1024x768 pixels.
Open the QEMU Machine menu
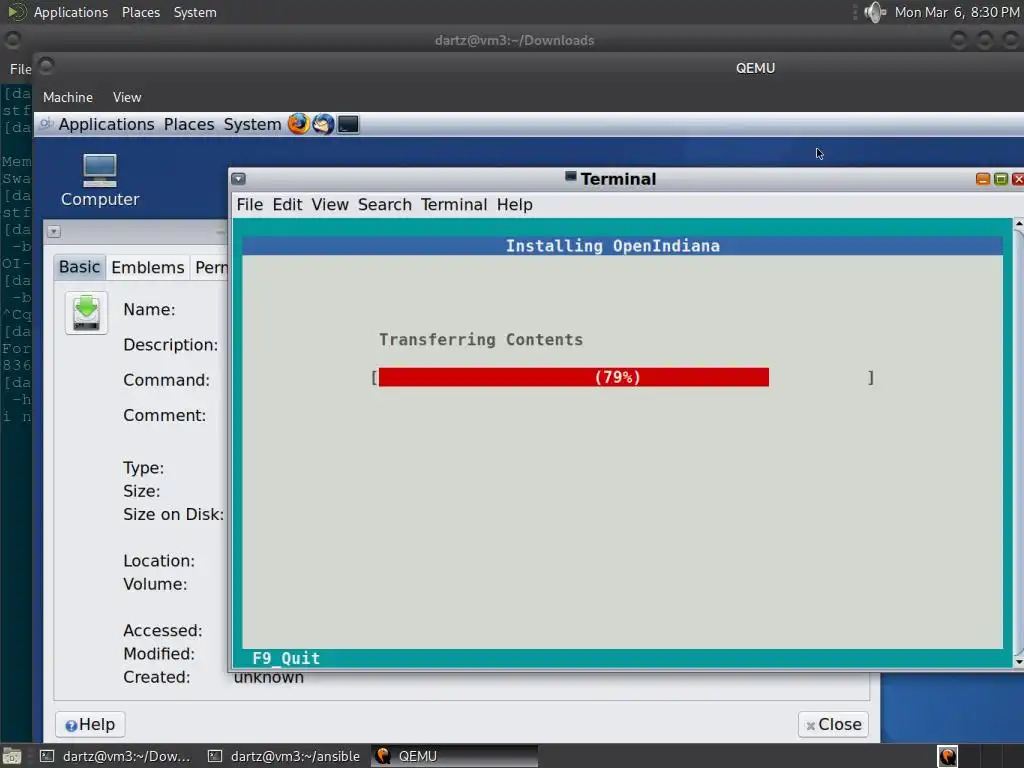(68, 97)
